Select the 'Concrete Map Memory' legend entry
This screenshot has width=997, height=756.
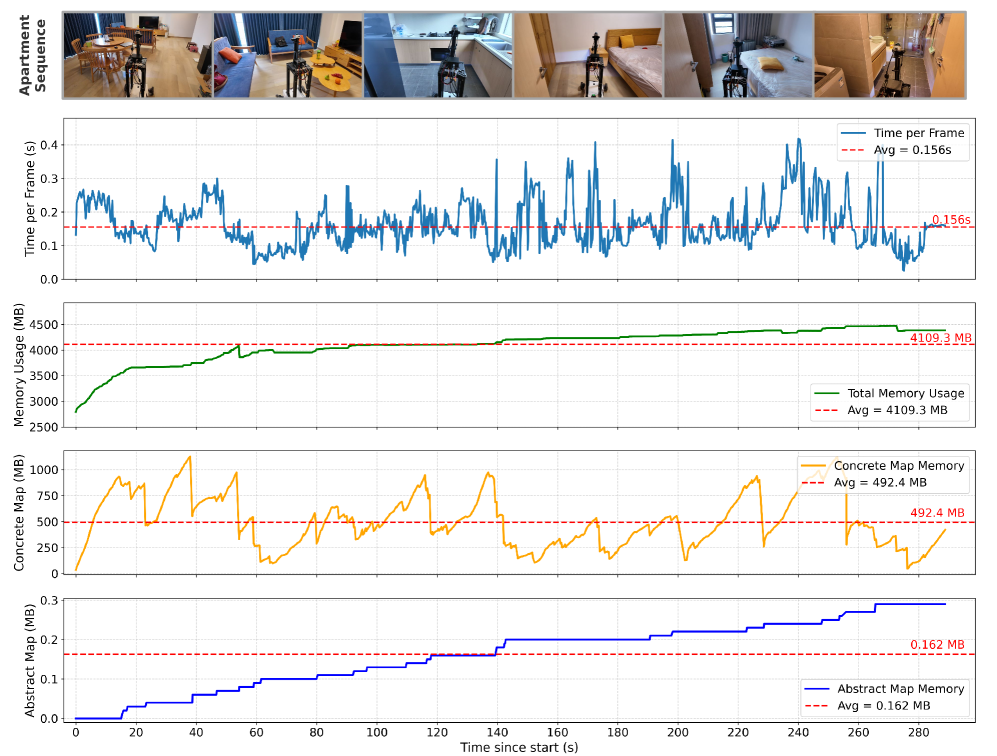898,465
